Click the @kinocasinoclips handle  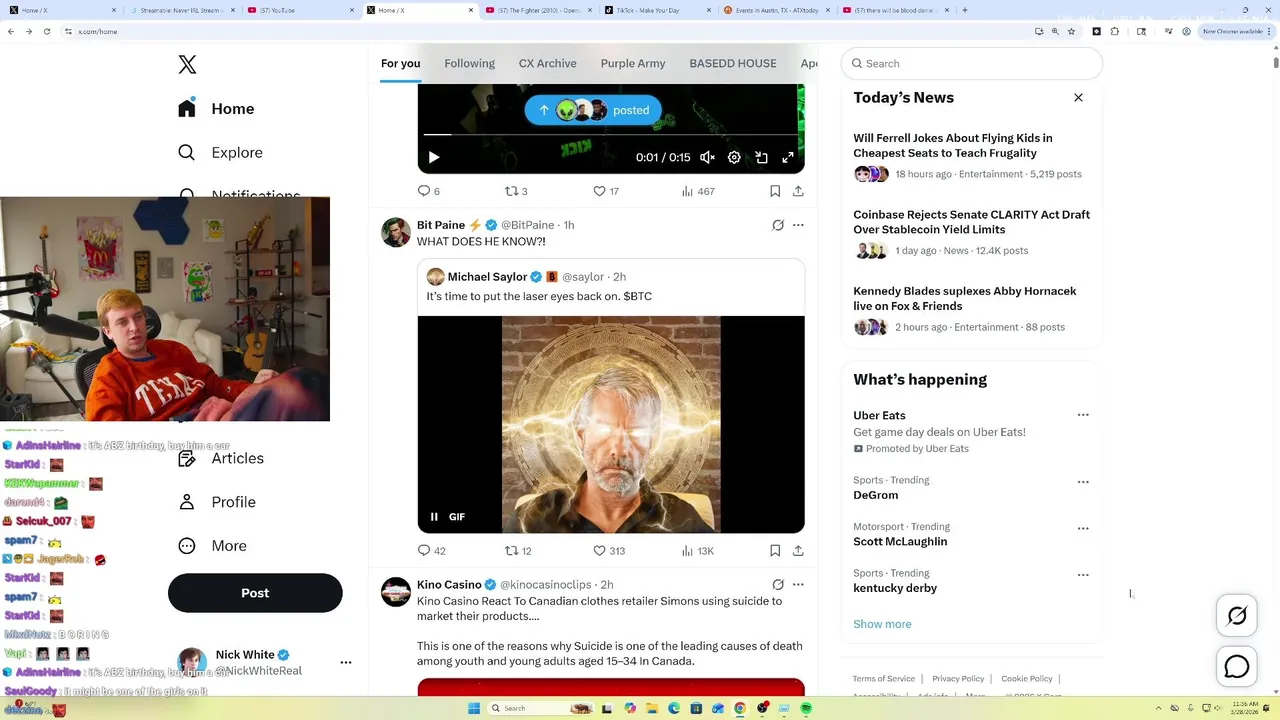(546, 585)
